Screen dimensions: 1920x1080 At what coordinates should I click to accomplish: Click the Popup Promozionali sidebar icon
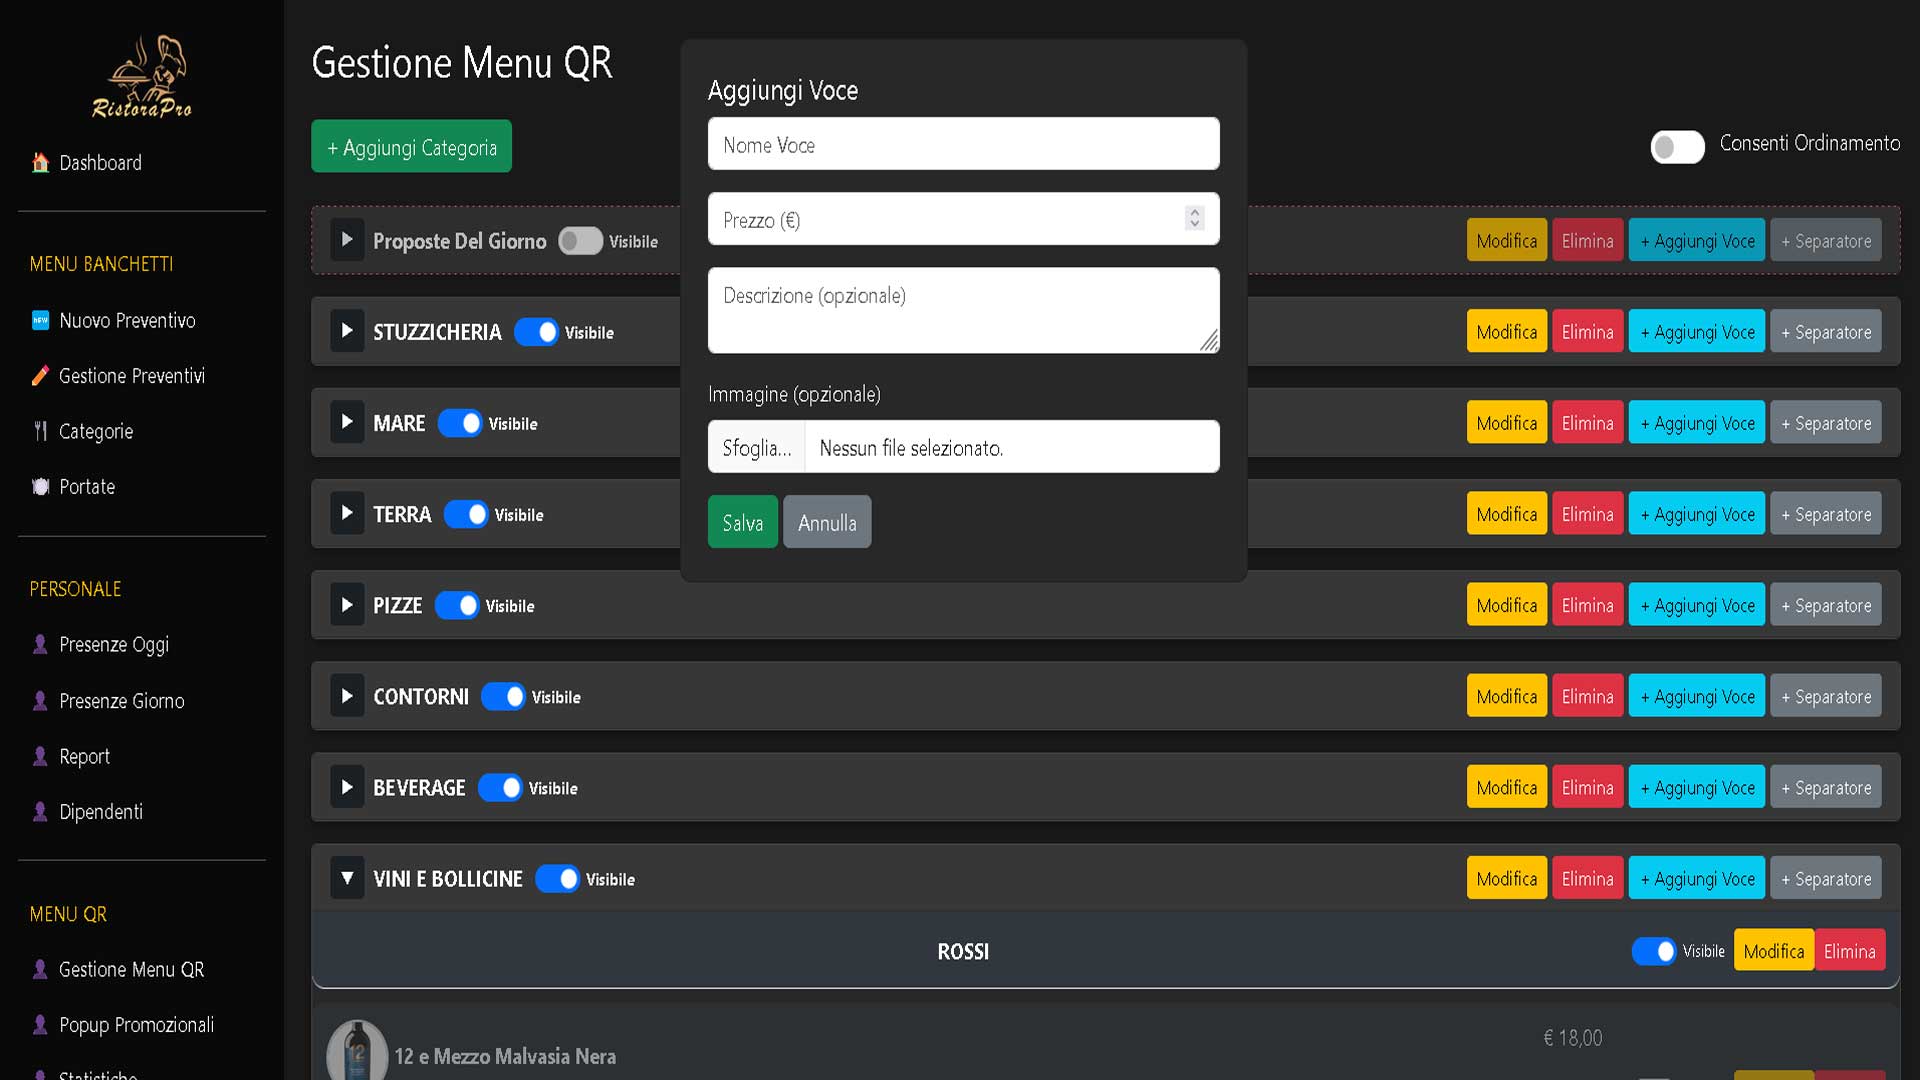[40, 1024]
